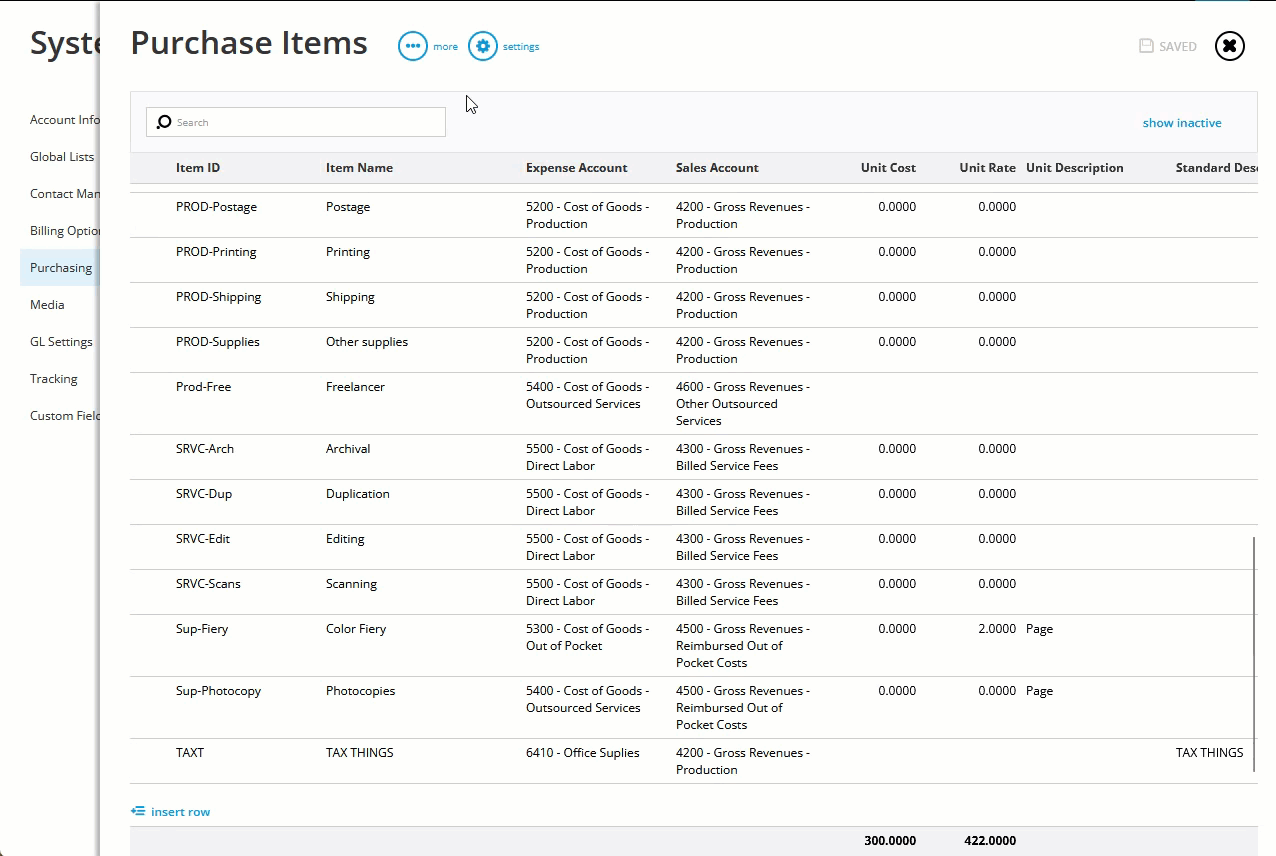The image size is (1276, 856).
Task: Click the SAVED disk icon
Action: pyautogui.click(x=1146, y=46)
